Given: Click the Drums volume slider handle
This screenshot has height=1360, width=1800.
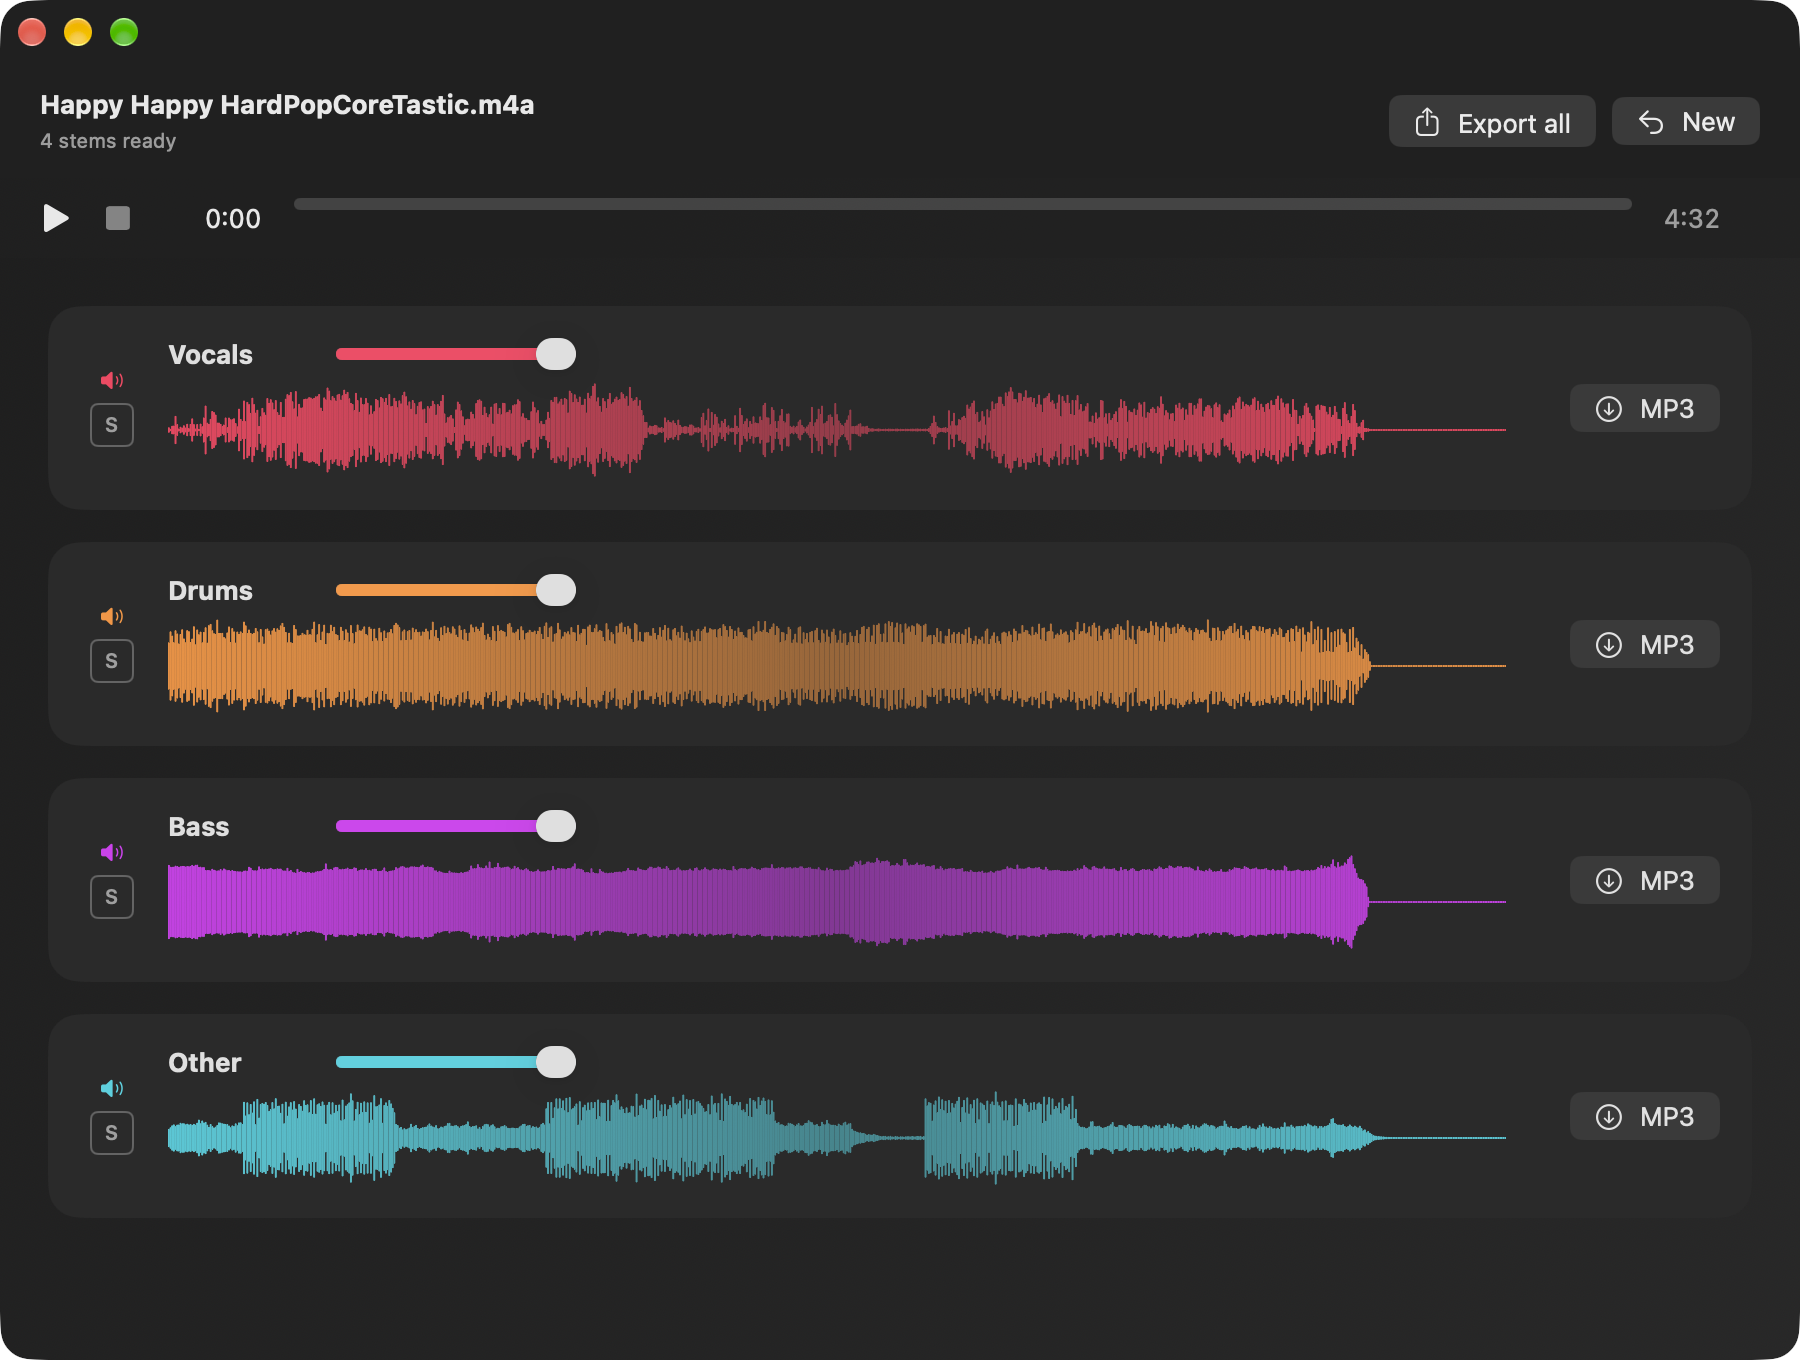Looking at the screenshot, I should coord(556,590).
